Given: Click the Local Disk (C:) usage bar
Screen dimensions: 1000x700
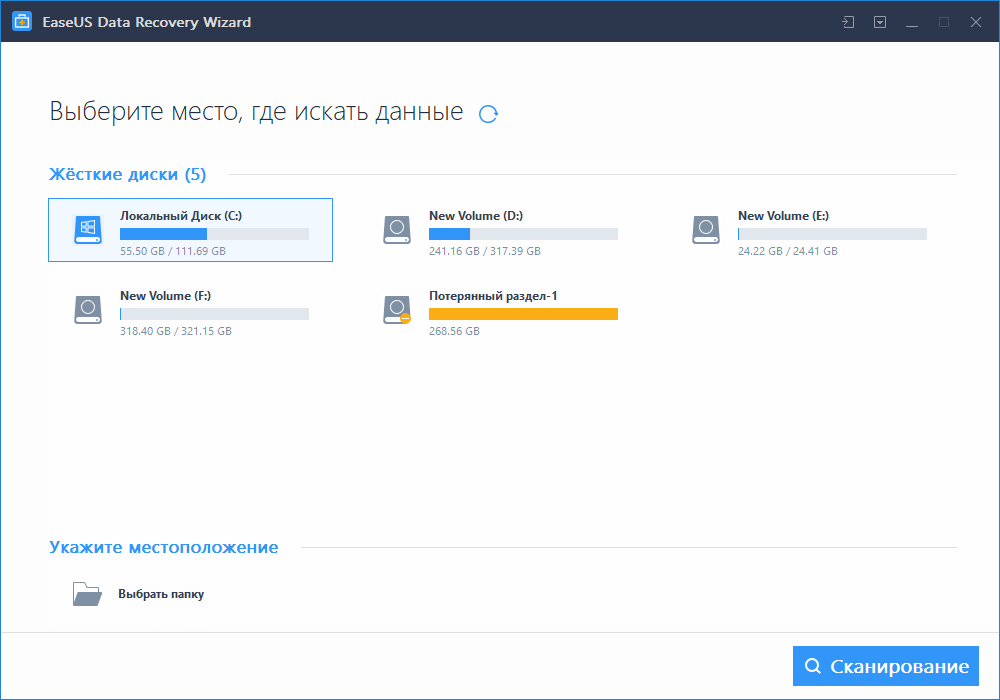Looking at the screenshot, I should (x=214, y=234).
